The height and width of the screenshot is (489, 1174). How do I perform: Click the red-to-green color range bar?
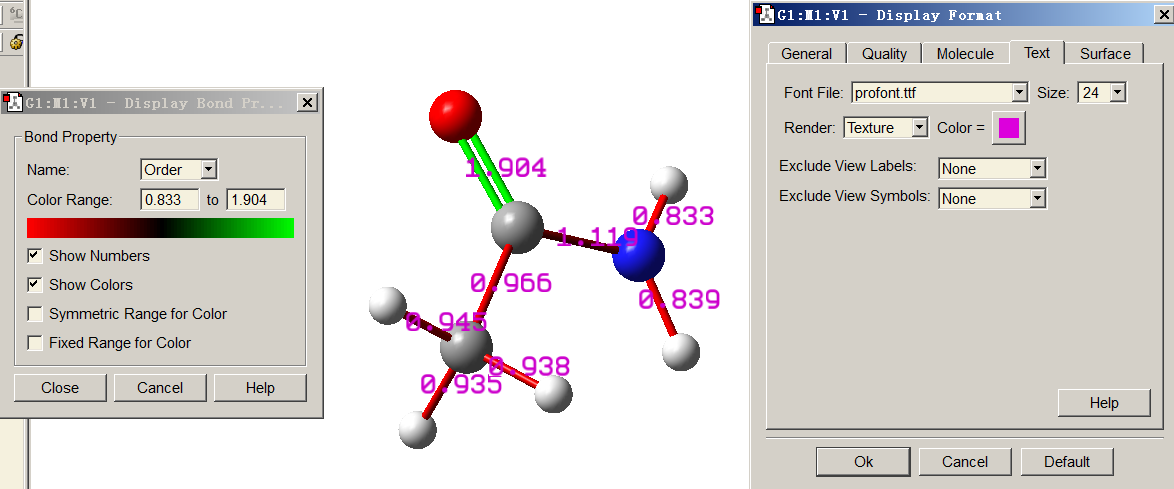[x=160, y=228]
